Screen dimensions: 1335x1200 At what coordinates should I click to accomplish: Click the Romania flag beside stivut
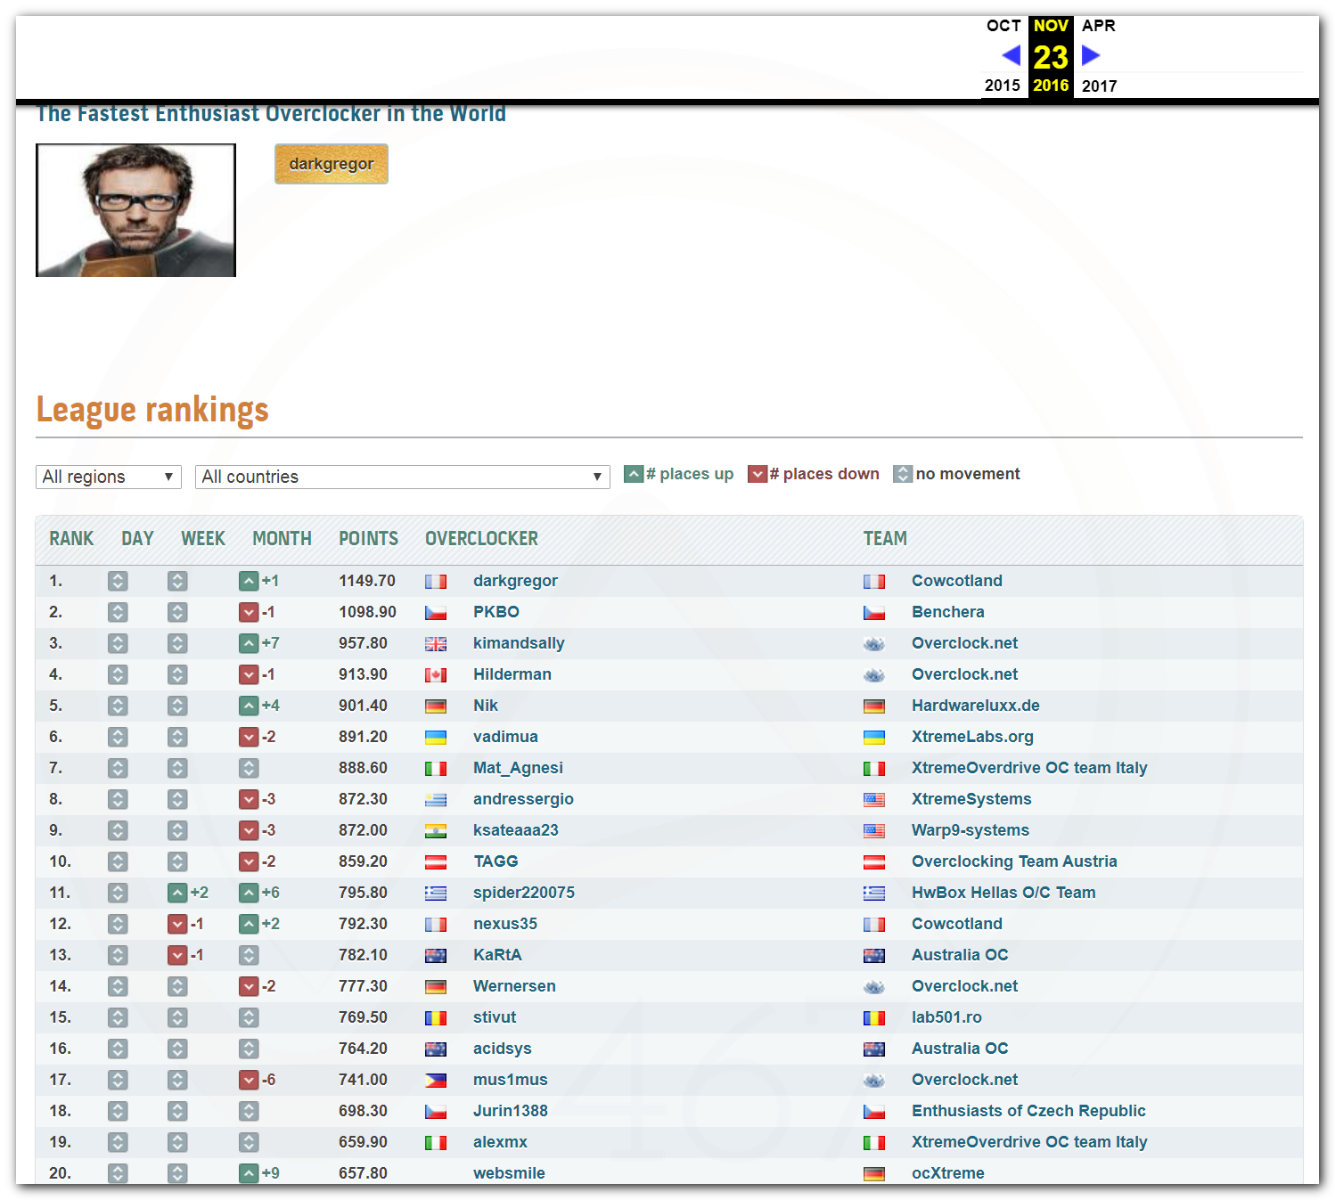[436, 1018]
